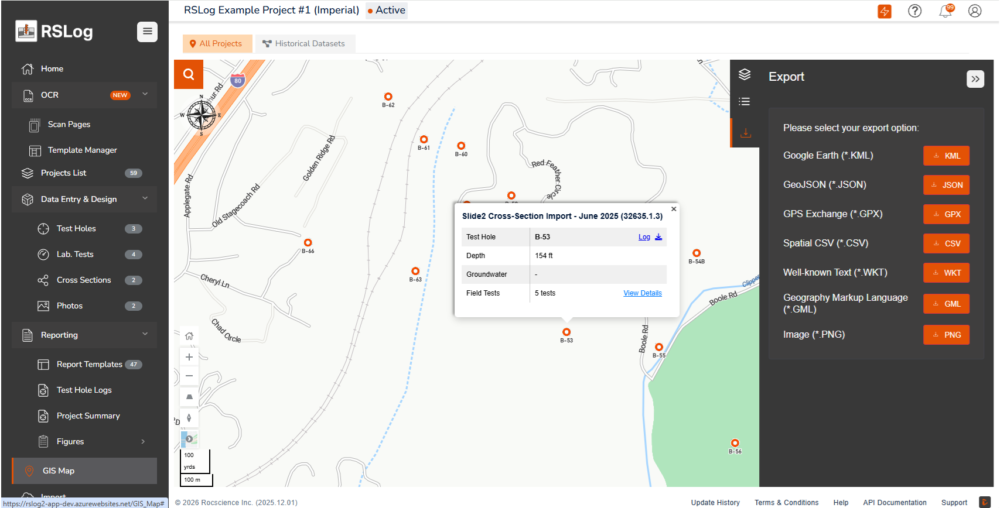Open Test Hole Logs in sidebar
The image size is (1000, 508).
coord(84,390)
